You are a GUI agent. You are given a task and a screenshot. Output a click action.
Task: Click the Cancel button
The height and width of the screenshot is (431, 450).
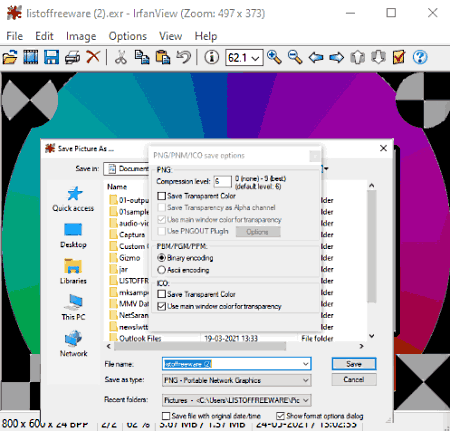pyautogui.click(x=354, y=379)
